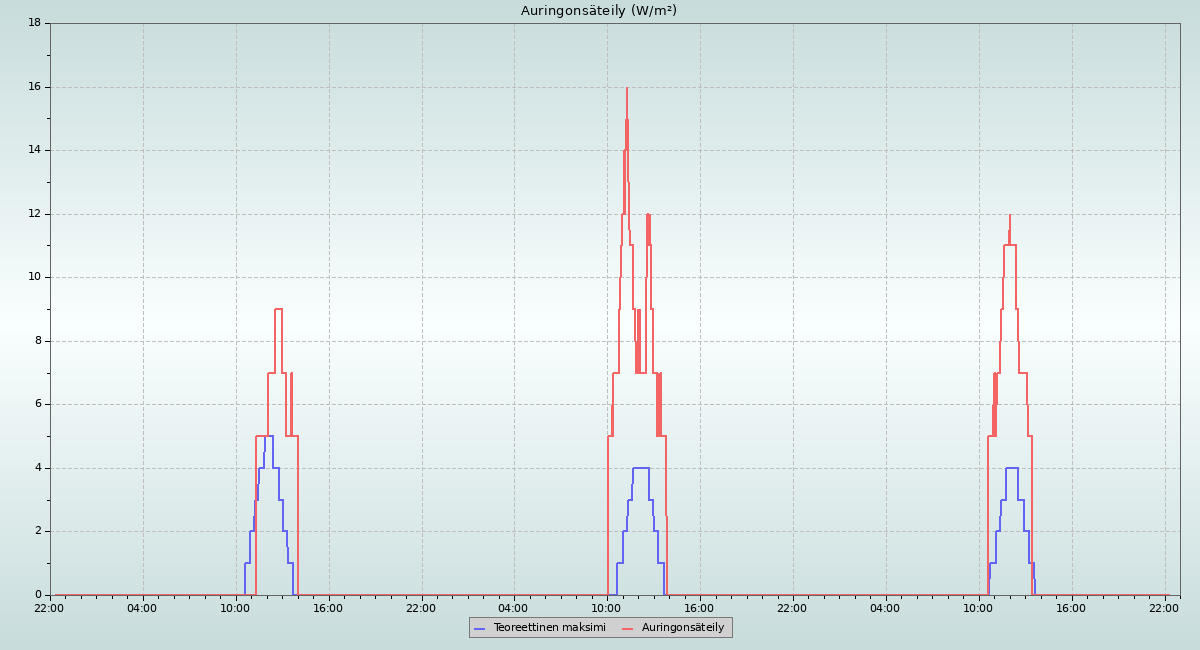The image size is (1200, 650).
Task: Click the leftmost 22:00 x-axis label
Action: pyautogui.click(x=49, y=608)
